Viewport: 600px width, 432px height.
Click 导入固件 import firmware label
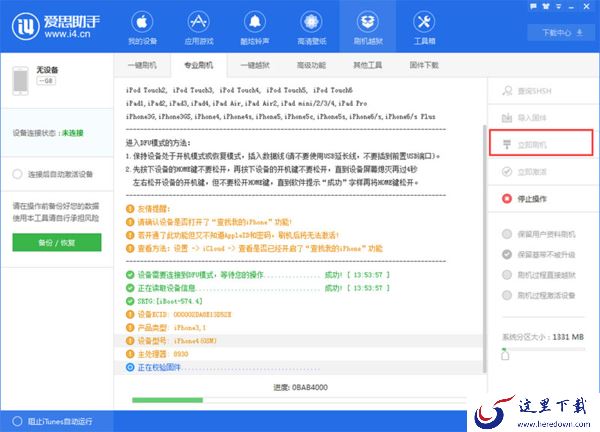coord(532,117)
